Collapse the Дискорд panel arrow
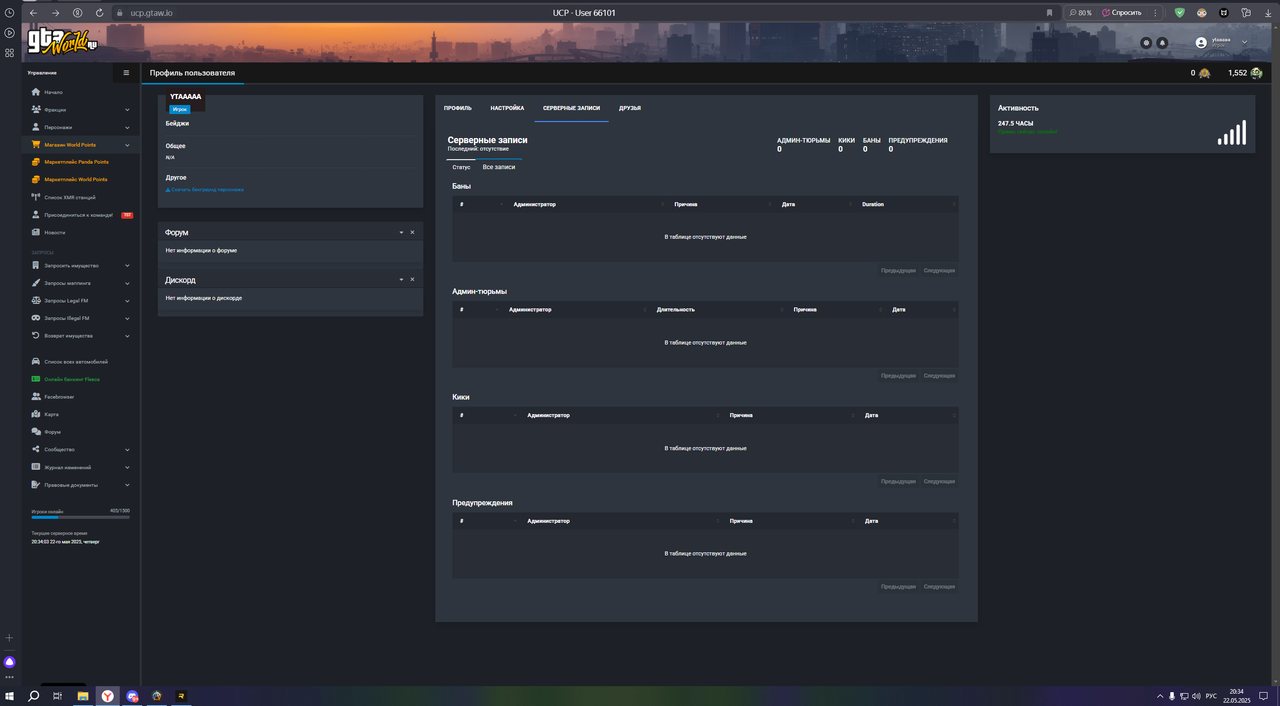This screenshot has width=1280, height=706. (401, 280)
